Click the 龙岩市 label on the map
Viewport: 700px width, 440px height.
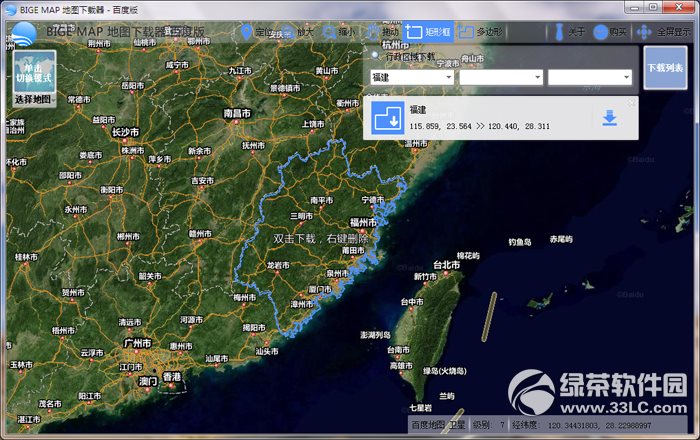(x=278, y=265)
